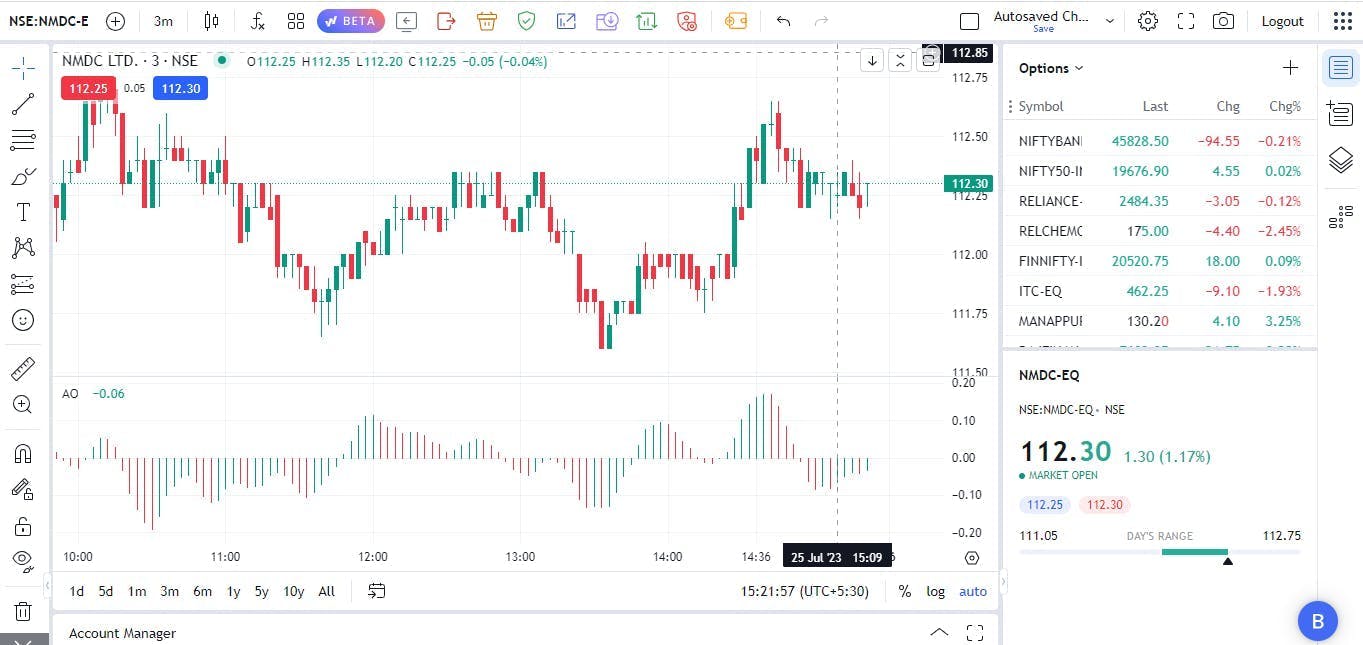1363x645 pixels.
Task: Click the orange basket icon in toolbar
Action: (x=486, y=21)
